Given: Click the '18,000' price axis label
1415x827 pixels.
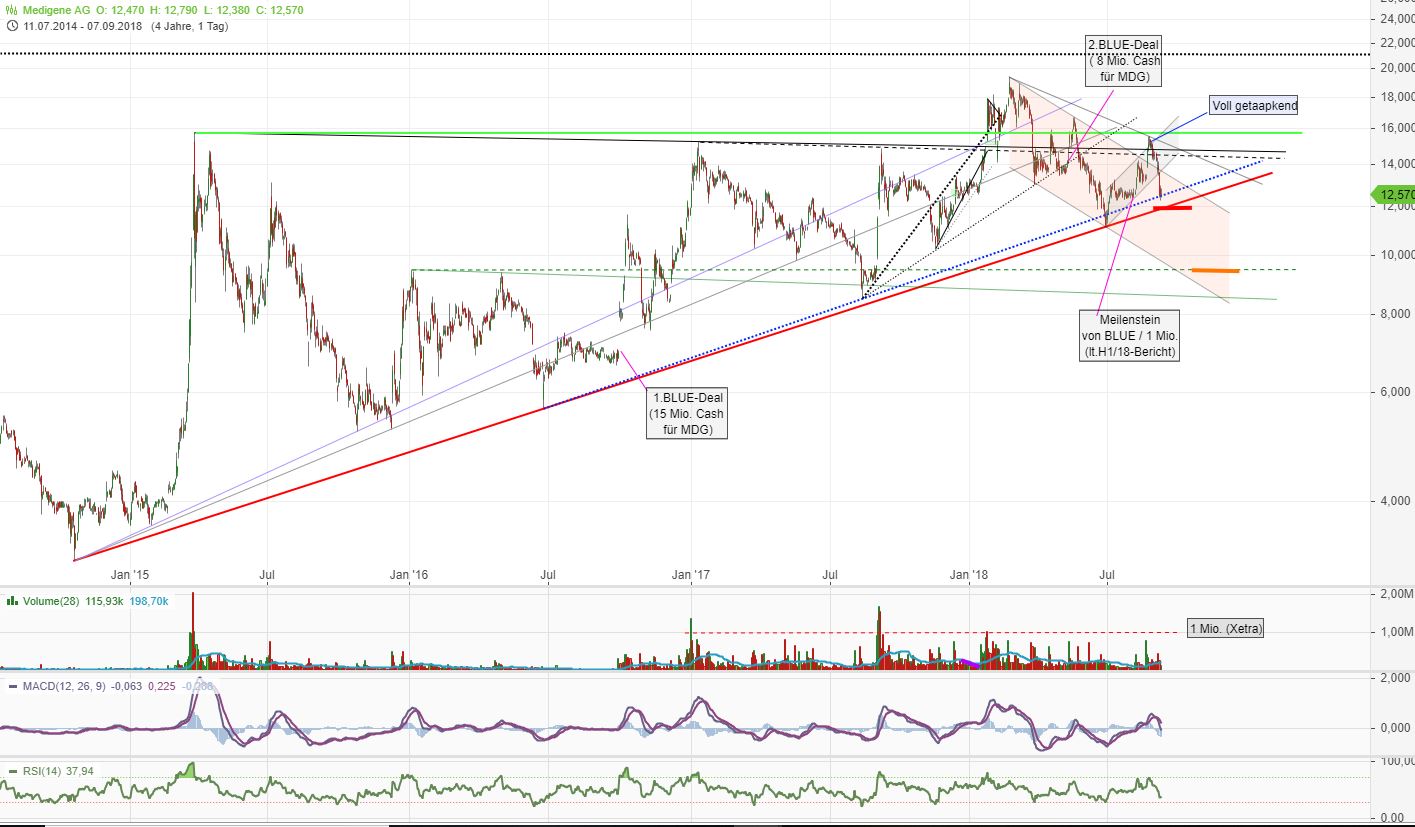Looking at the screenshot, I should coord(1397,97).
